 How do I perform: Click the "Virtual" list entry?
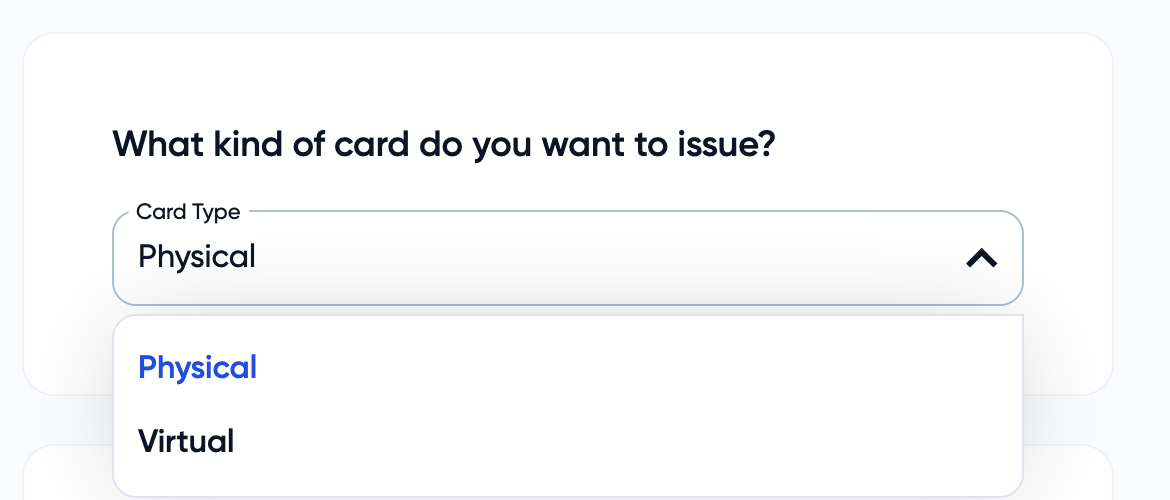tap(186, 441)
